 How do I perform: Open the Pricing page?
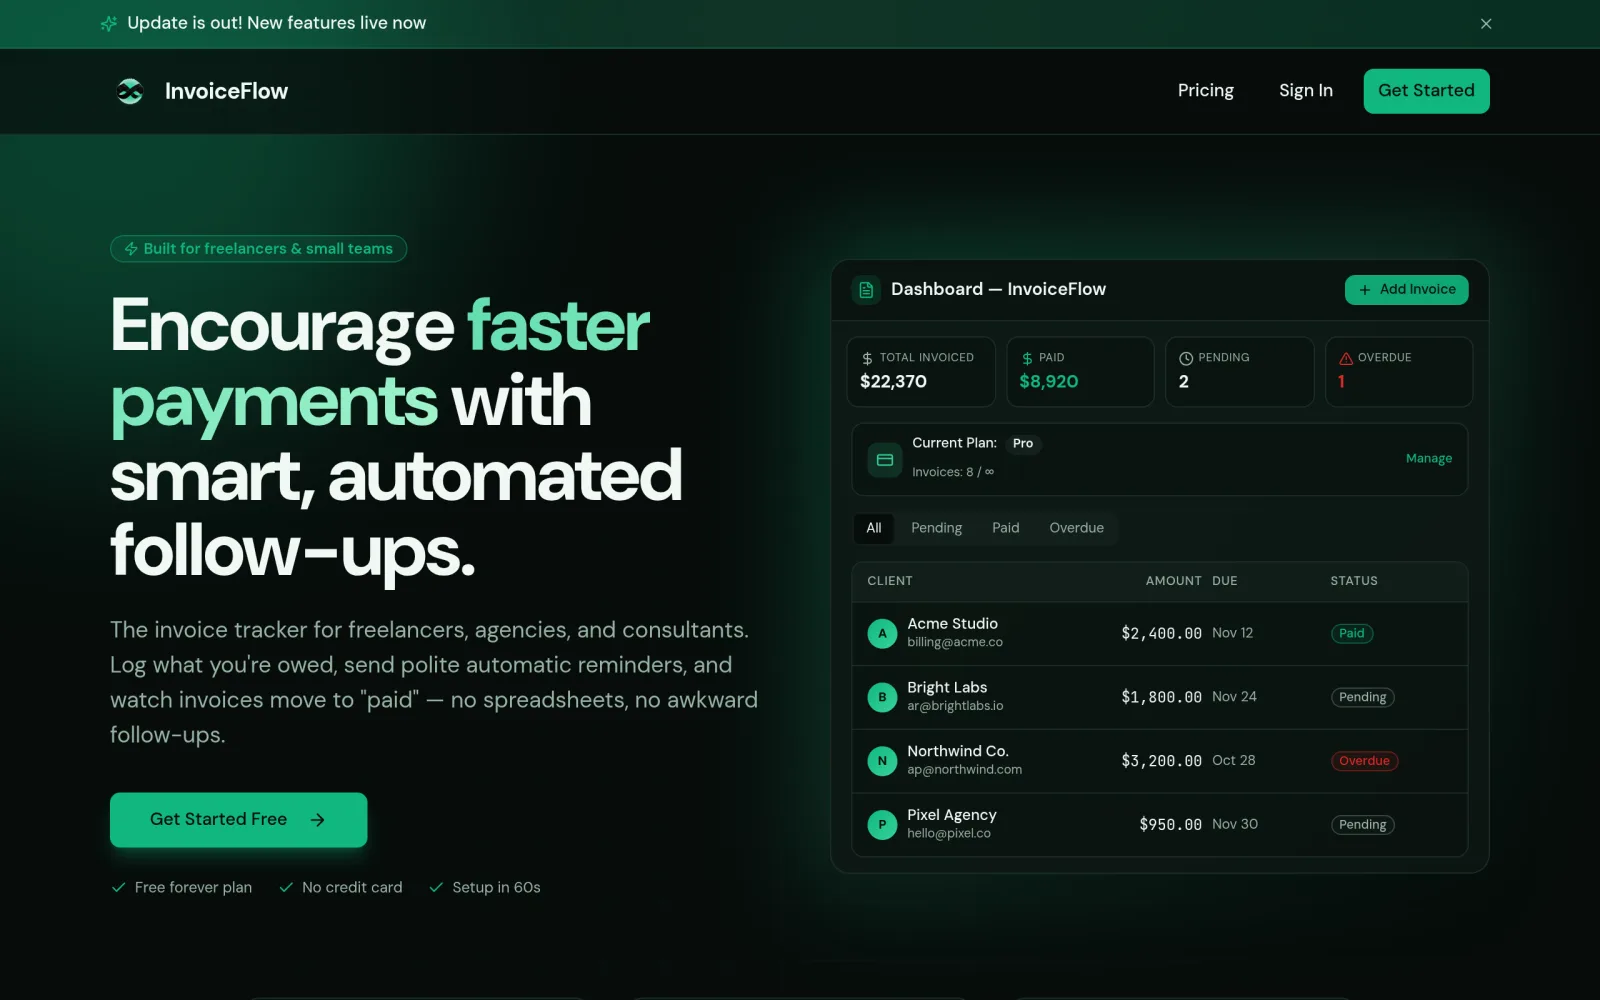click(1205, 90)
